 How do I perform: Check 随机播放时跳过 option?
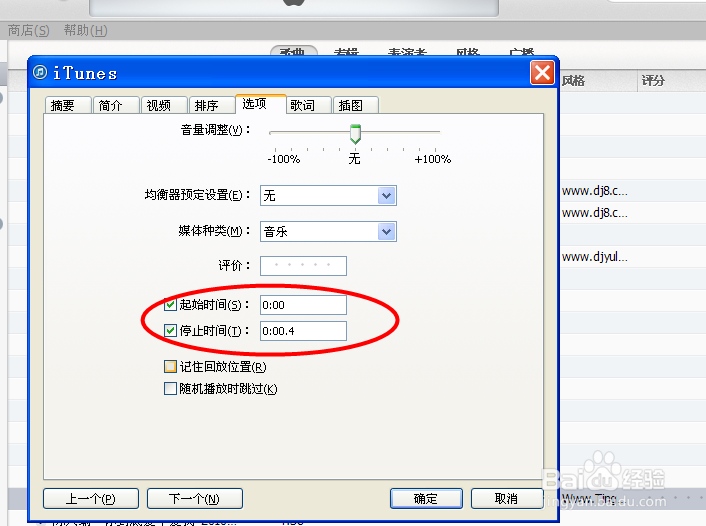[170, 388]
